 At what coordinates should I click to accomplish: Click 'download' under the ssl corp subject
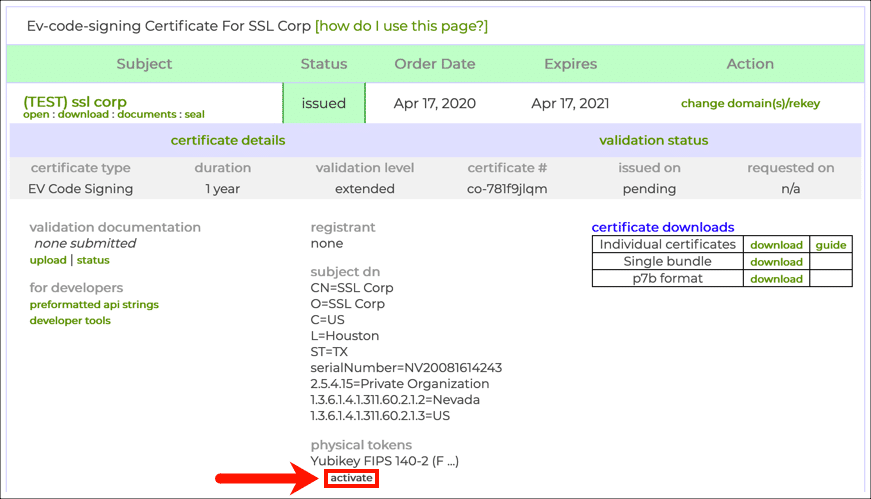coord(82,115)
